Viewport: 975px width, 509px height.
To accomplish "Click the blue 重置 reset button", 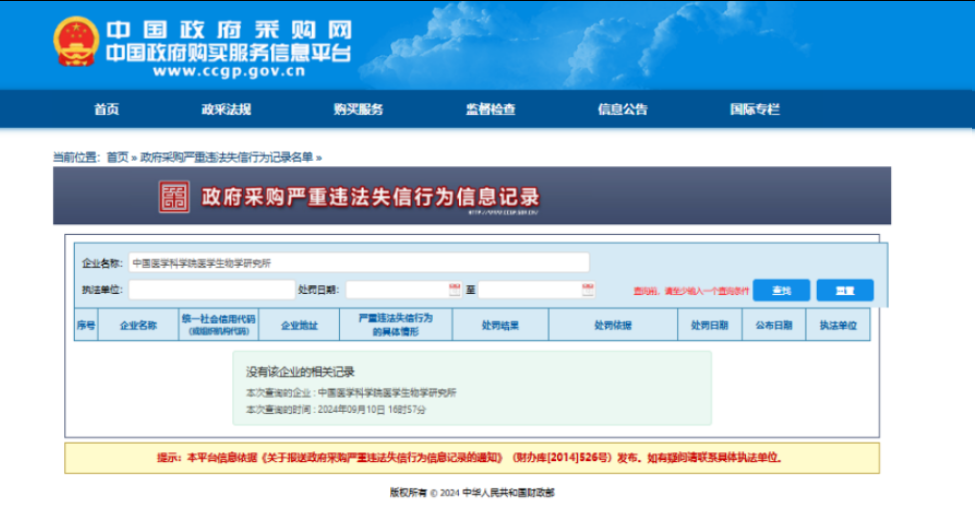I will coord(845,290).
